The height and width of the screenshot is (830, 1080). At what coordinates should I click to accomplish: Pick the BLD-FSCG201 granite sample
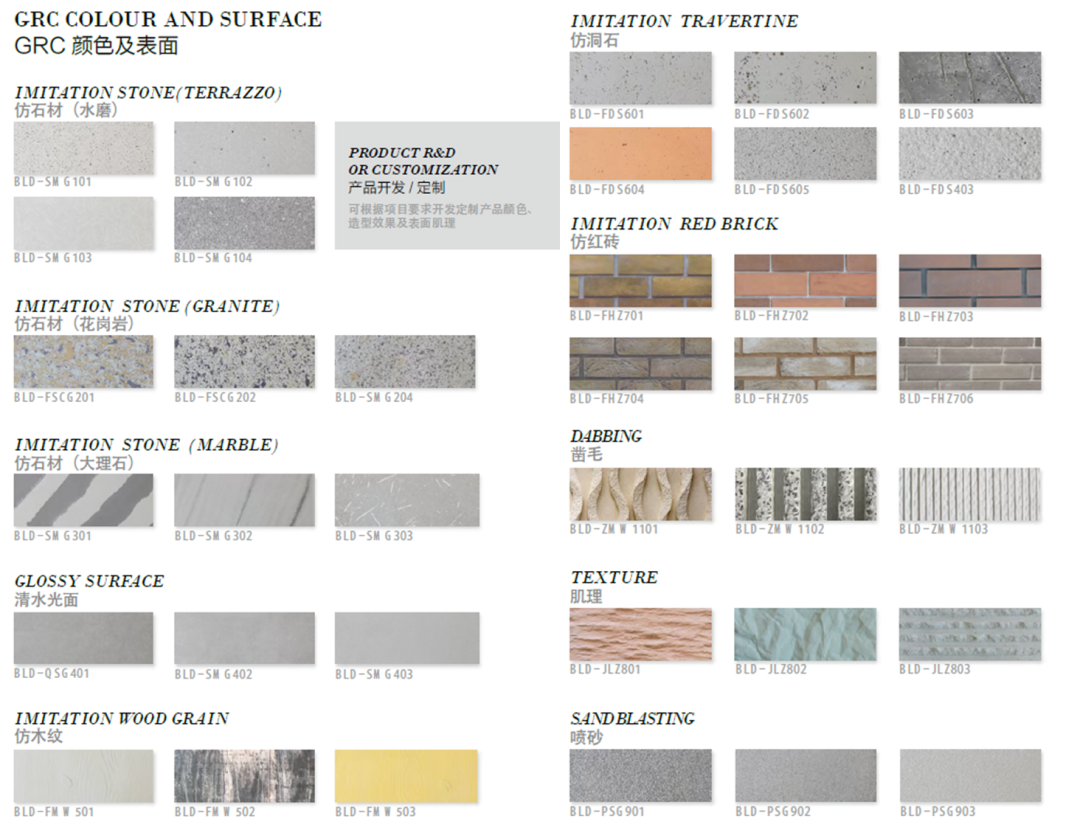pos(84,361)
